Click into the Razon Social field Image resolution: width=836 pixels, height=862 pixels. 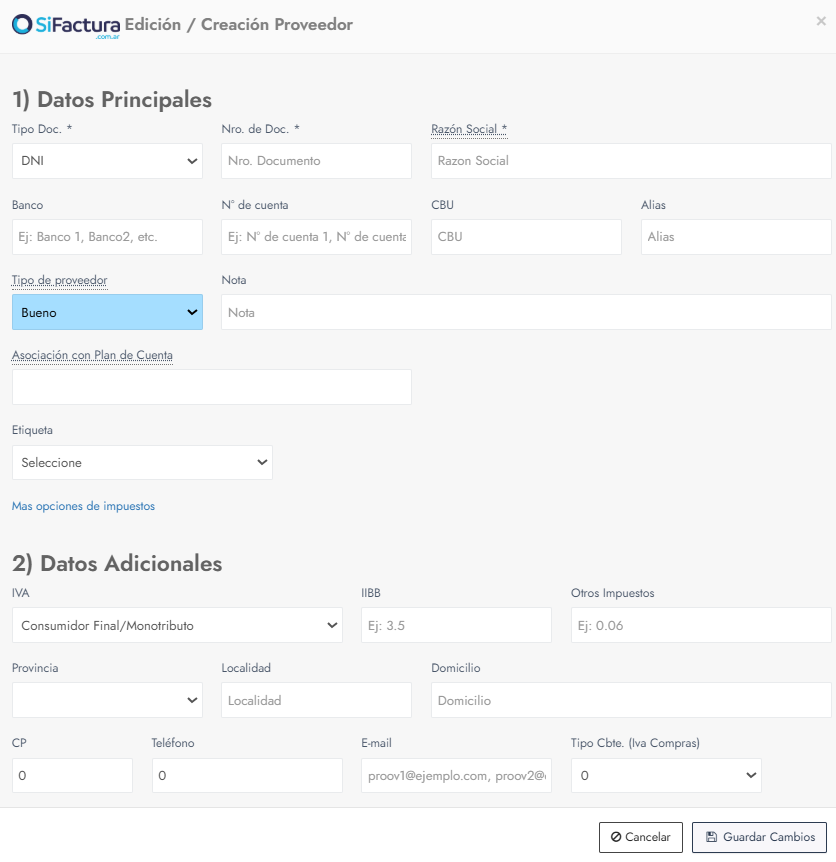pyautogui.click(x=631, y=161)
